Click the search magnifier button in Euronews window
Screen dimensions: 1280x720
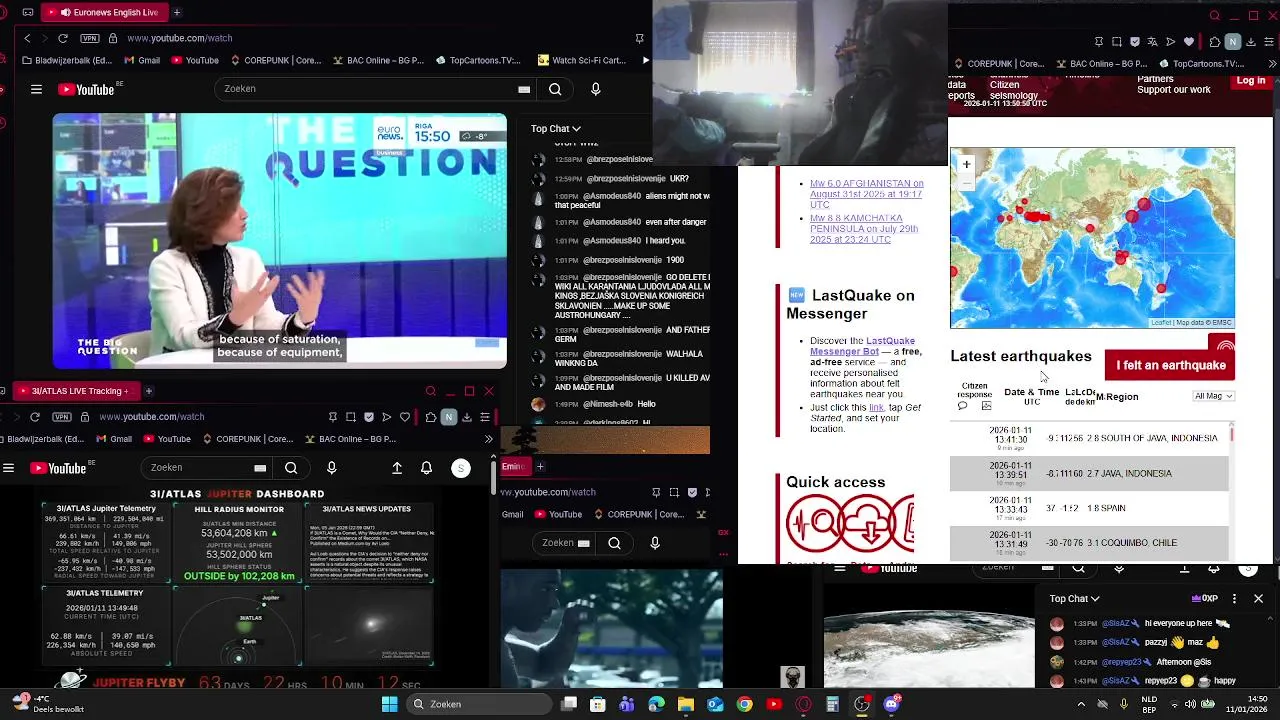(555, 89)
